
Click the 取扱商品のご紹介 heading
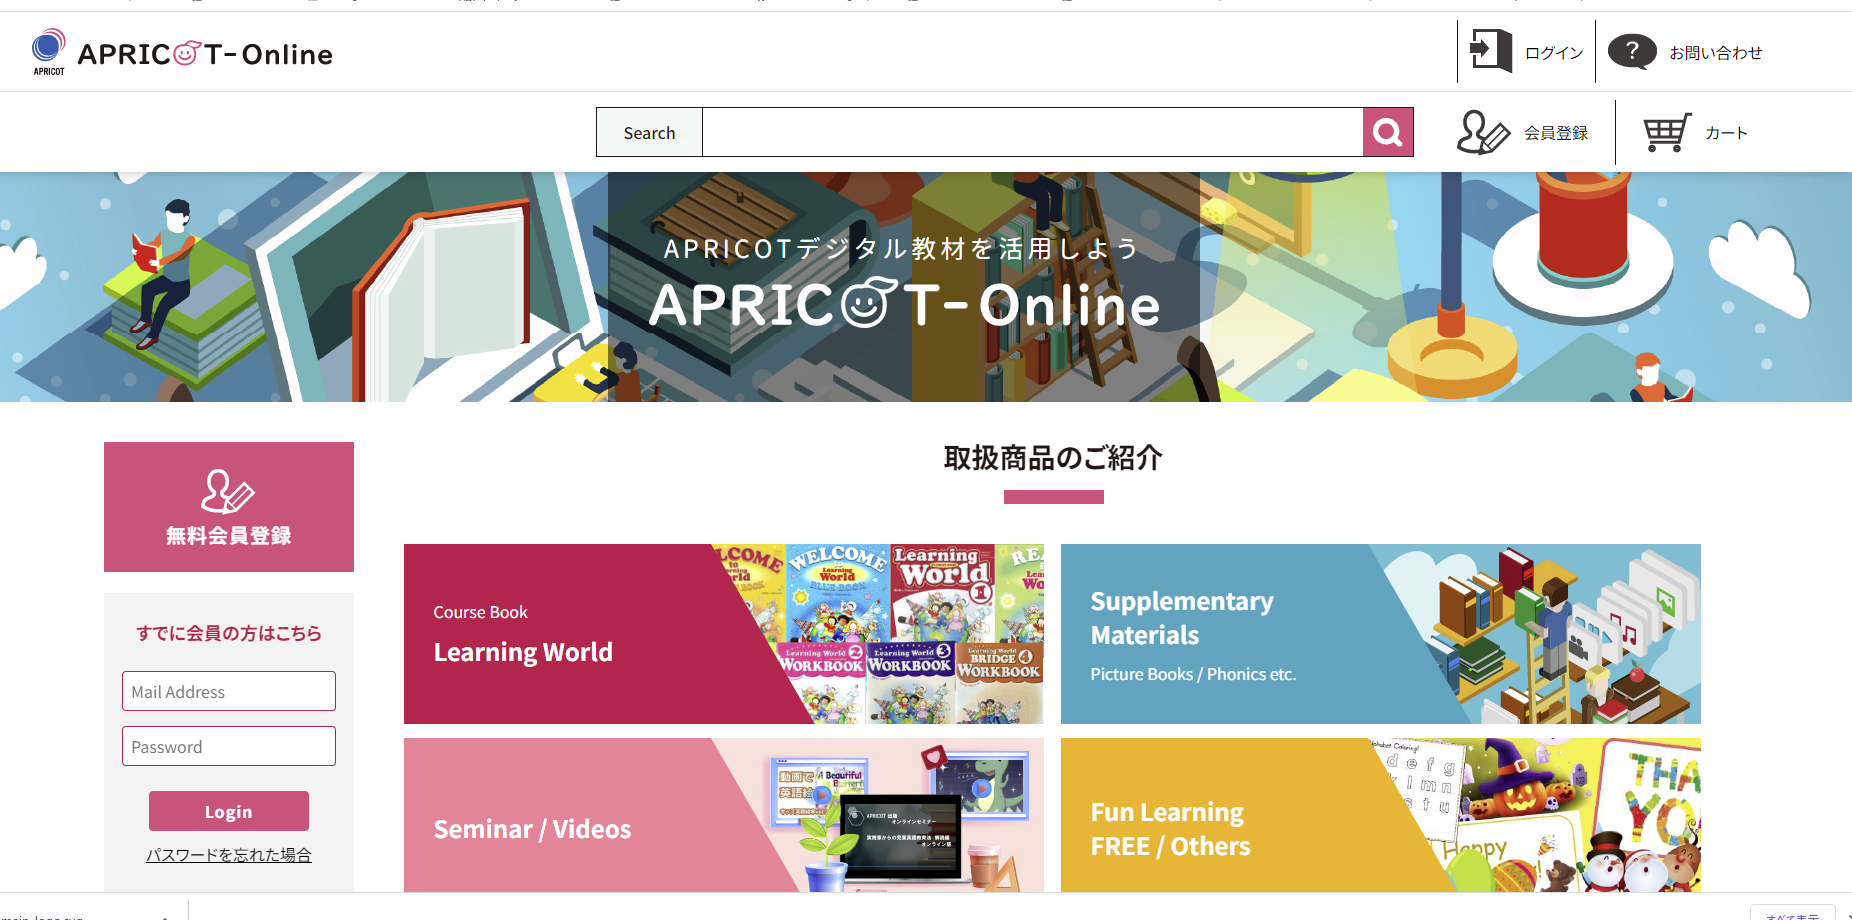coord(1053,458)
